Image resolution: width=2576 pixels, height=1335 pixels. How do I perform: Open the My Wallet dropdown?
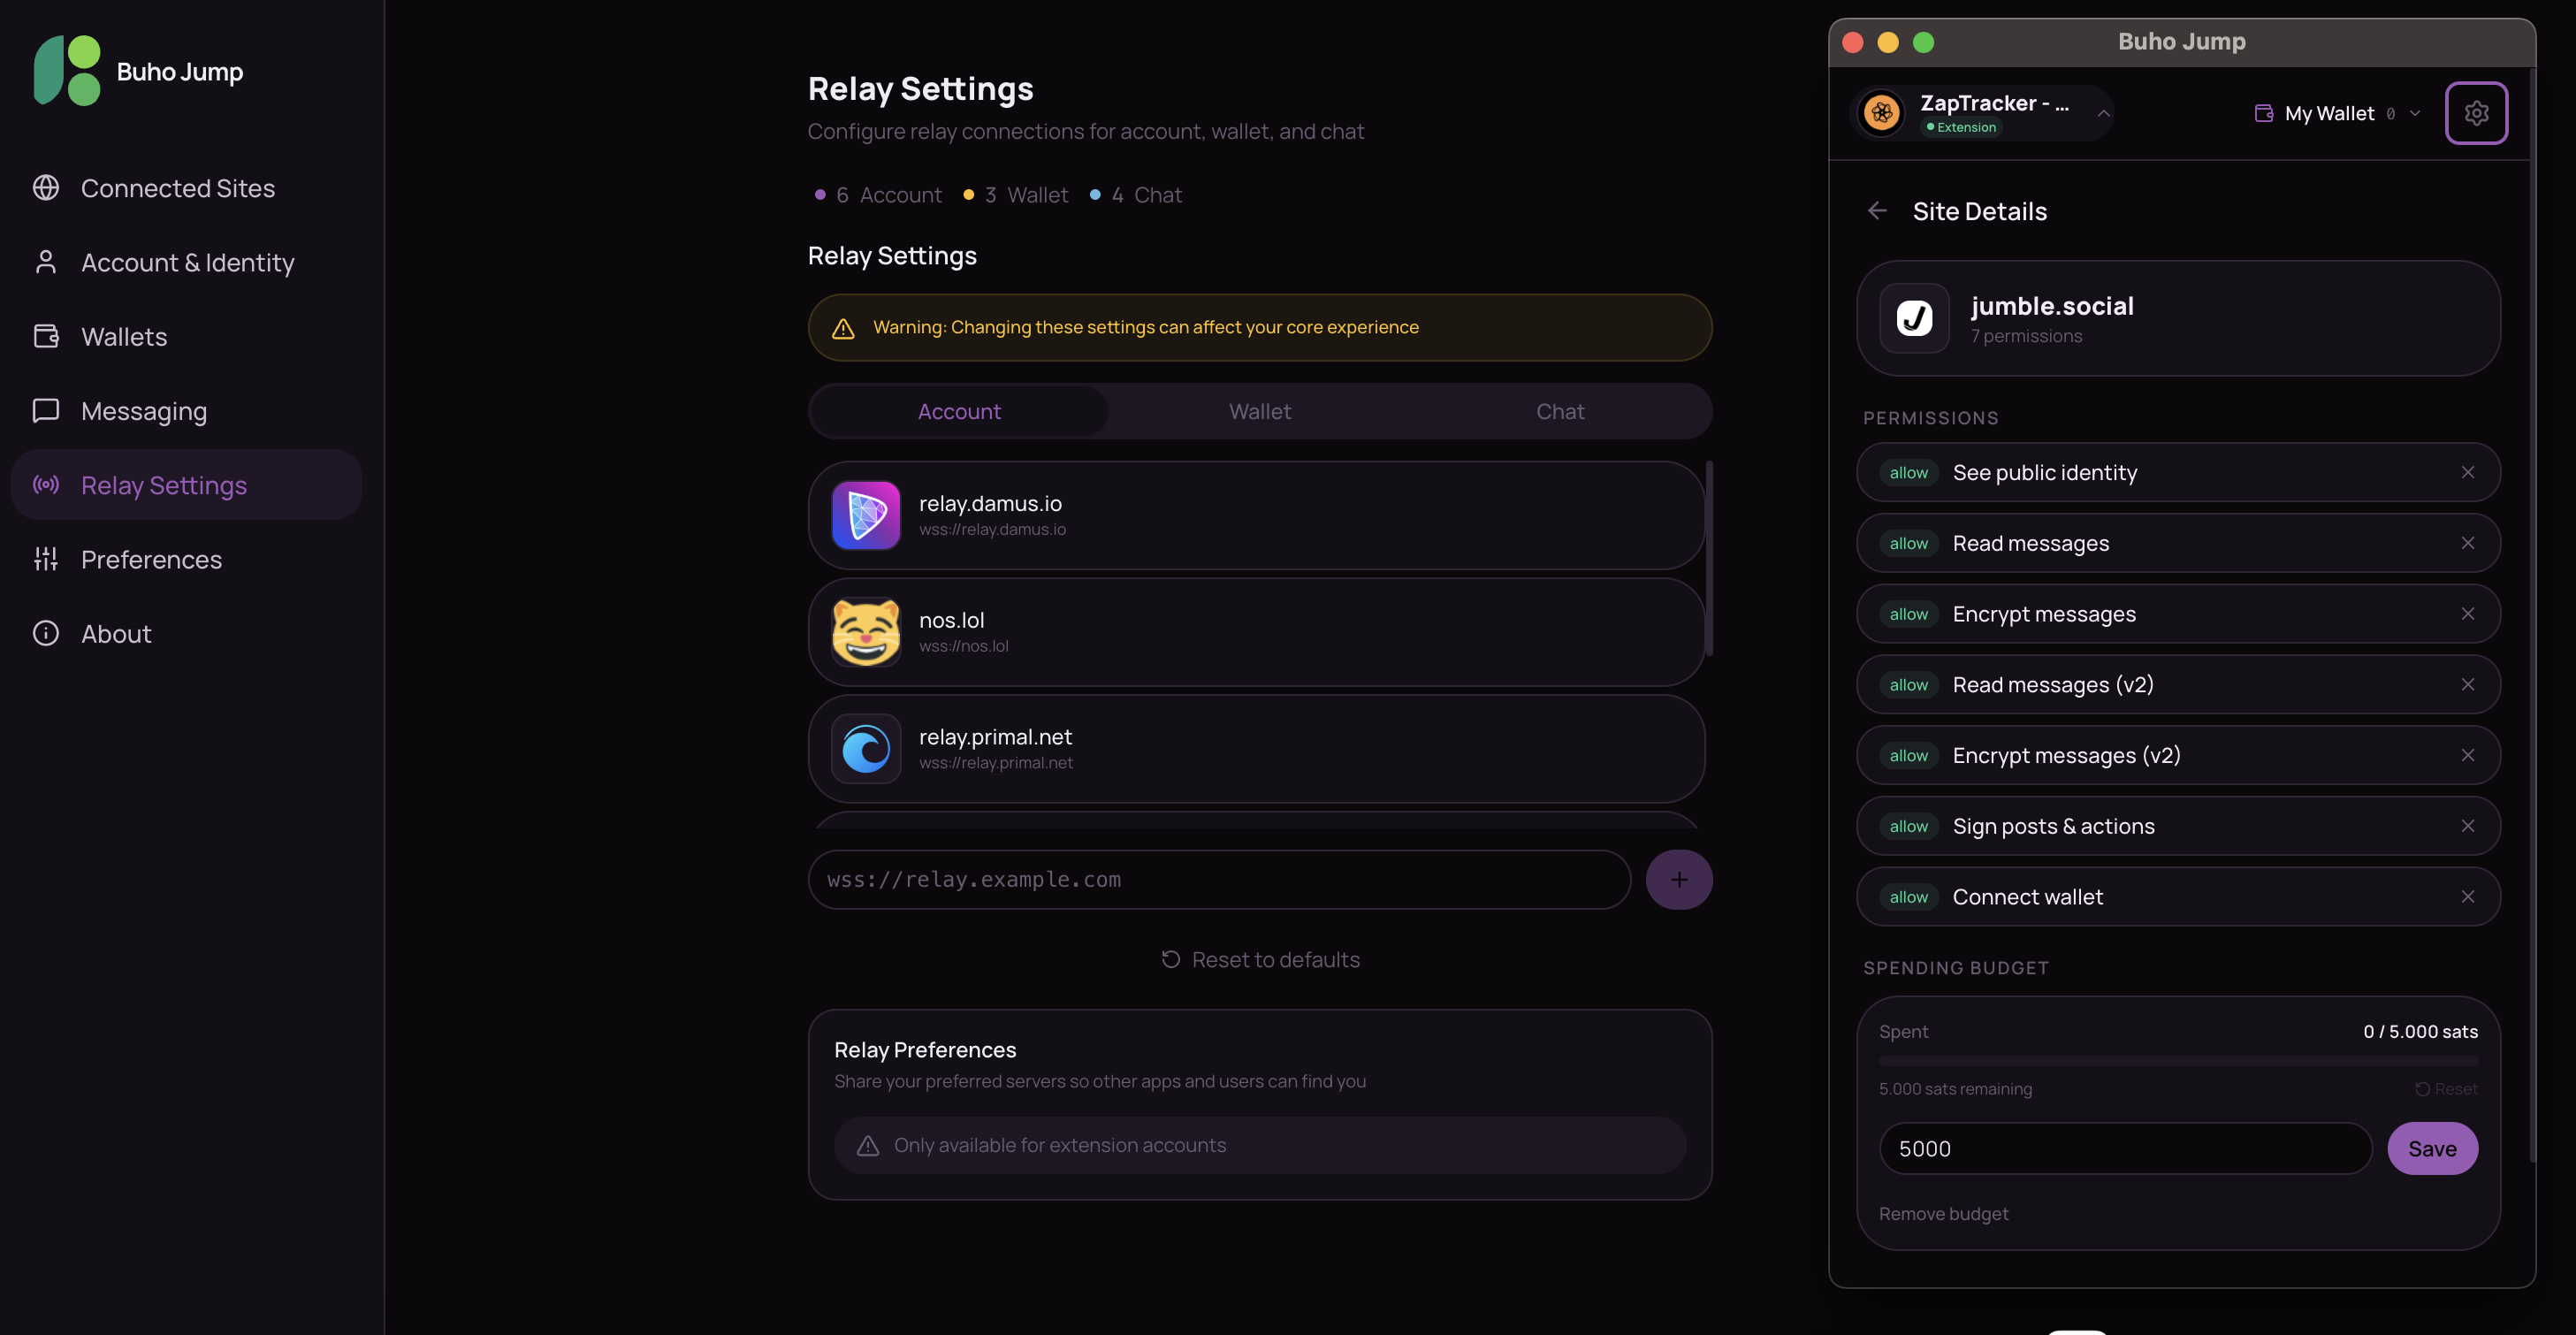point(2336,113)
